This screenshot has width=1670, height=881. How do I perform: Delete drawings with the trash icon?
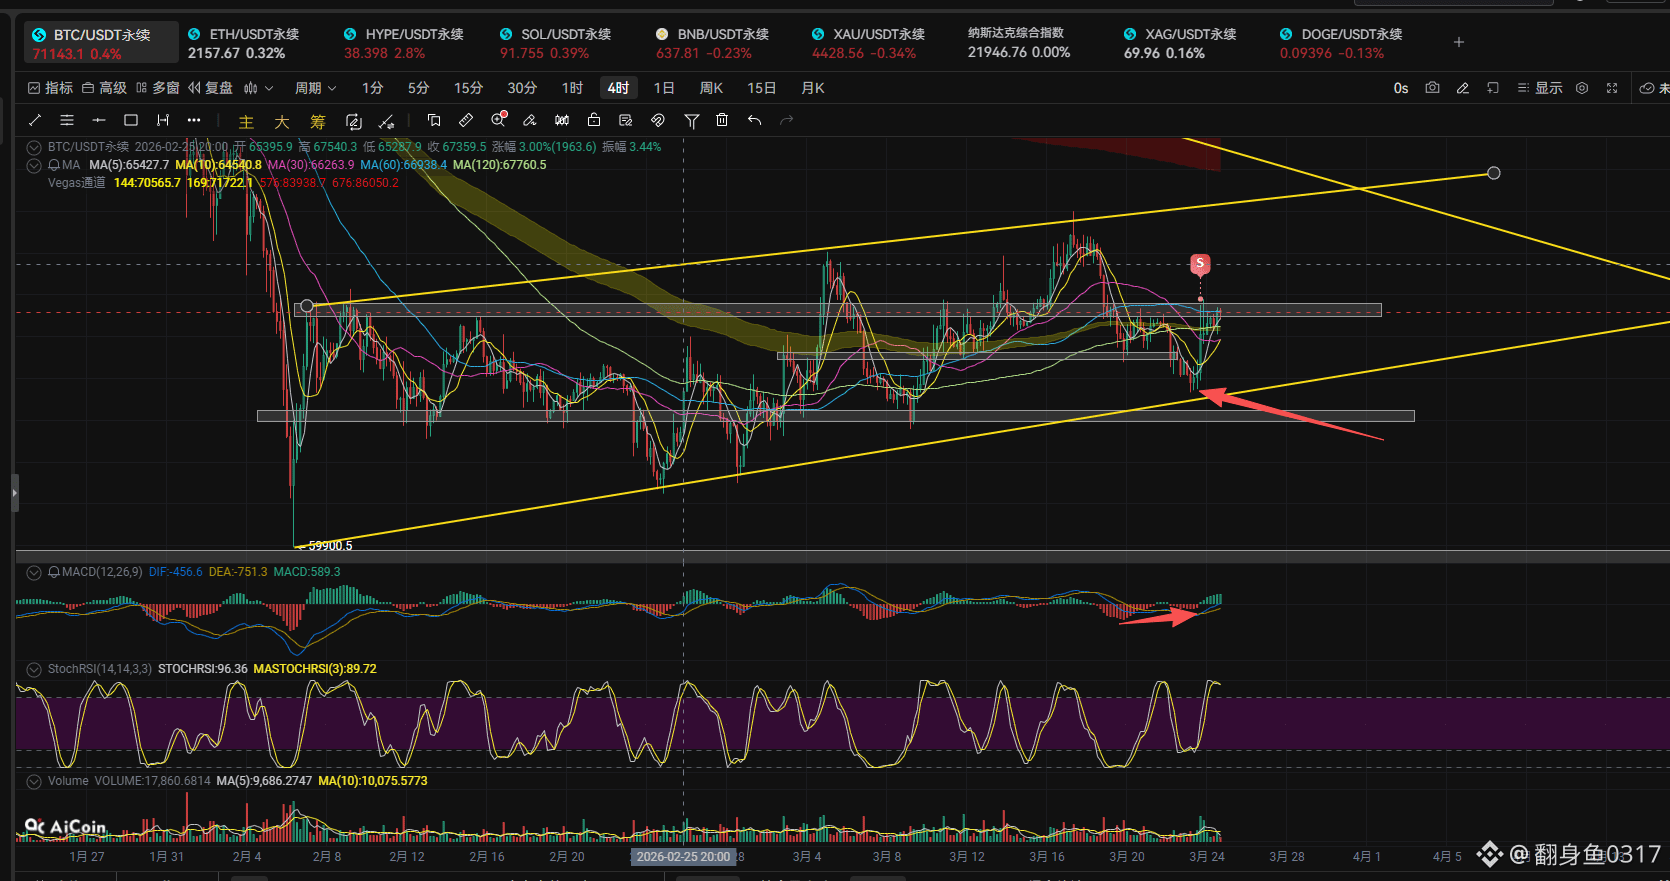[x=722, y=120]
